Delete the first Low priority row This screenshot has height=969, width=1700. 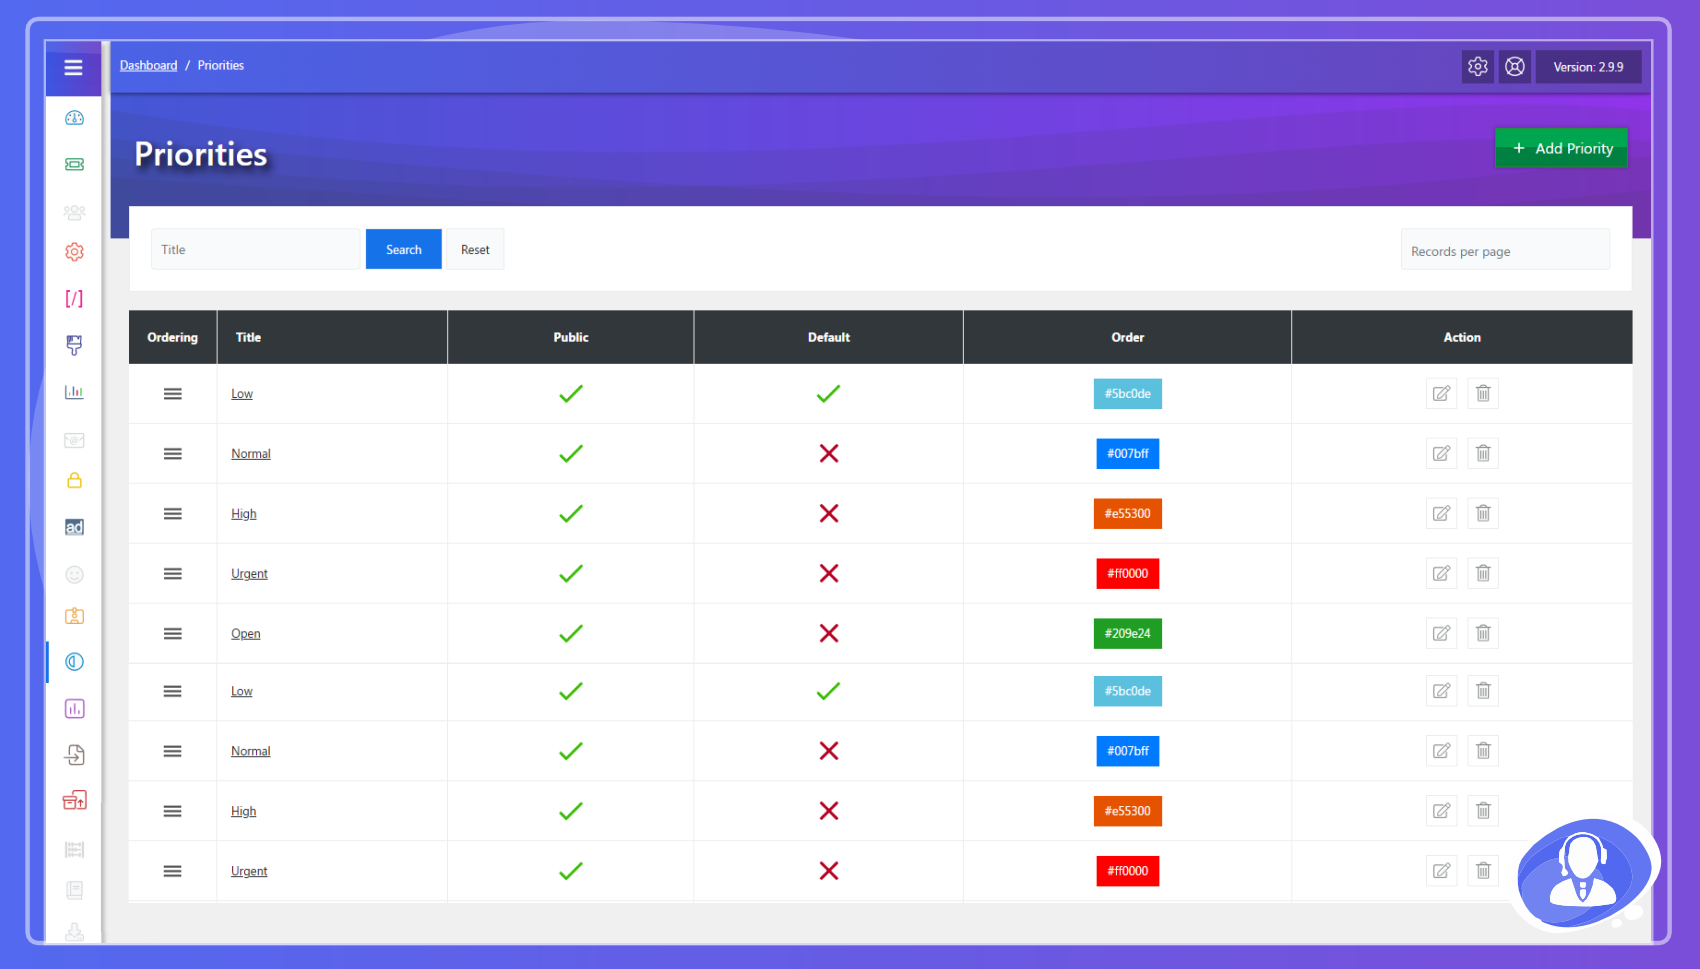[1483, 394]
